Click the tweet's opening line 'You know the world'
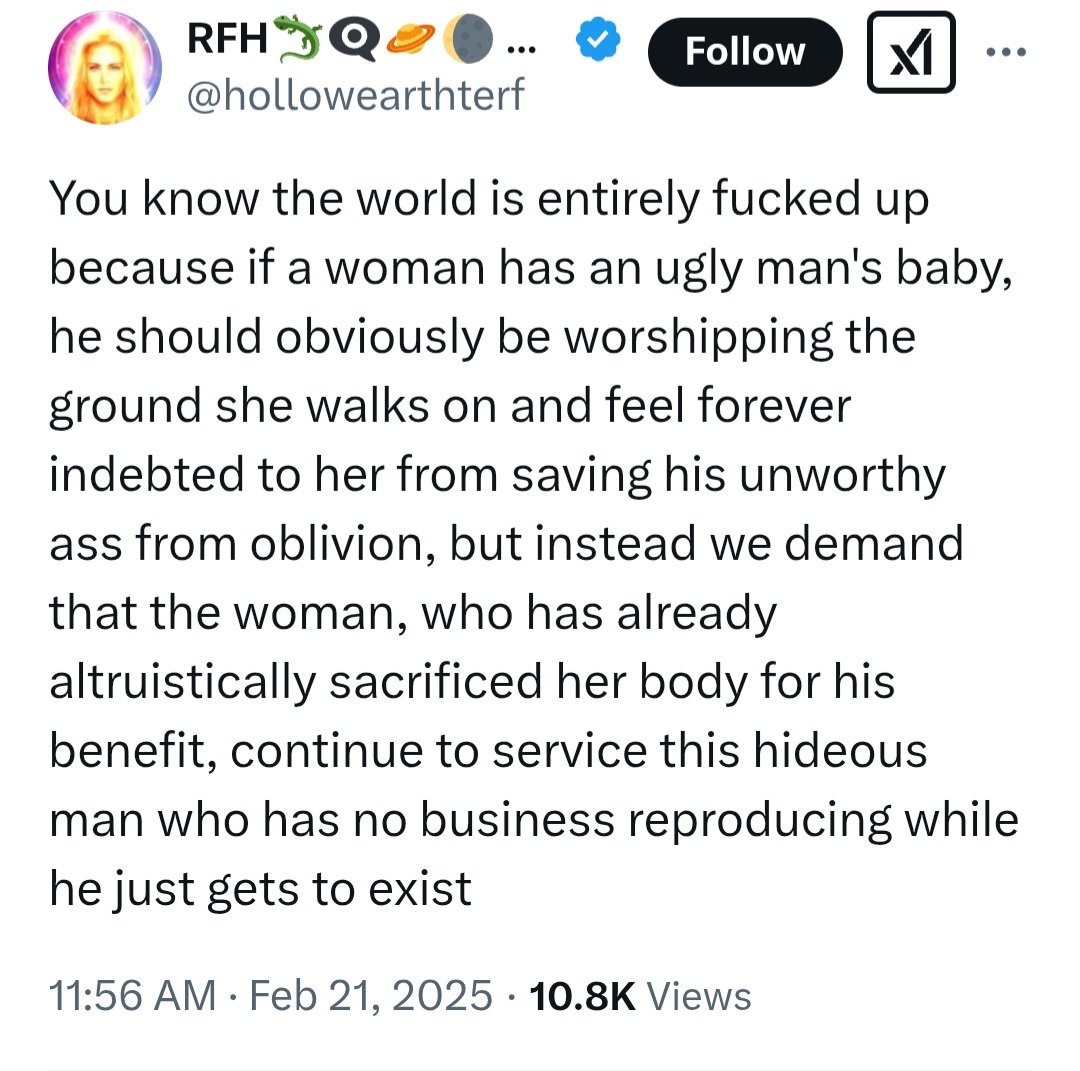1080x1071 pixels. 488,199
